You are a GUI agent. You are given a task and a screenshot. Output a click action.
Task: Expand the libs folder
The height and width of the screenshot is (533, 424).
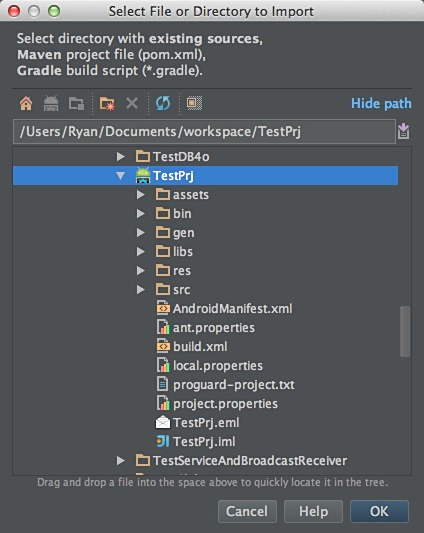pos(141,252)
